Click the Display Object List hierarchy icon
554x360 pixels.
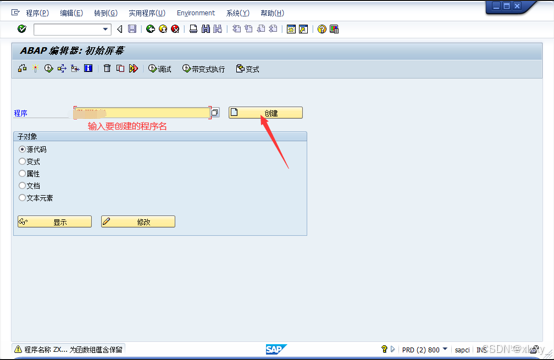(75, 69)
